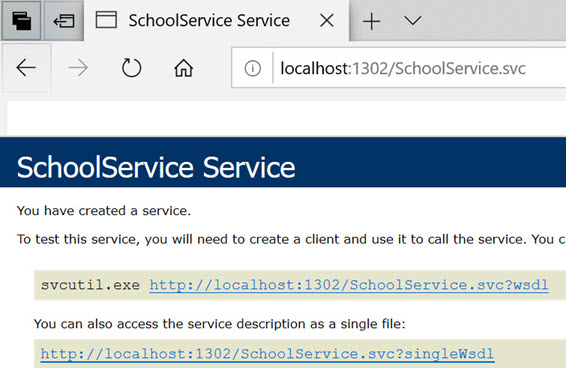Viewport: 566px width, 368px height.
Task: Refresh the SchoolService page
Action: coord(131,68)
